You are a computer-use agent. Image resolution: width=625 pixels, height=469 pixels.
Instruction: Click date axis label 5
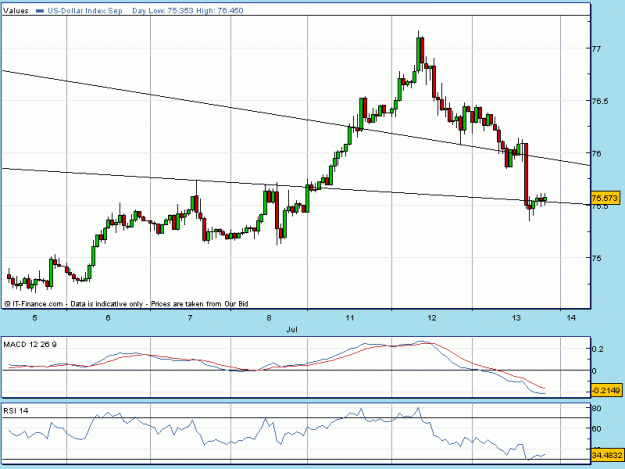(x=35, y=318)
